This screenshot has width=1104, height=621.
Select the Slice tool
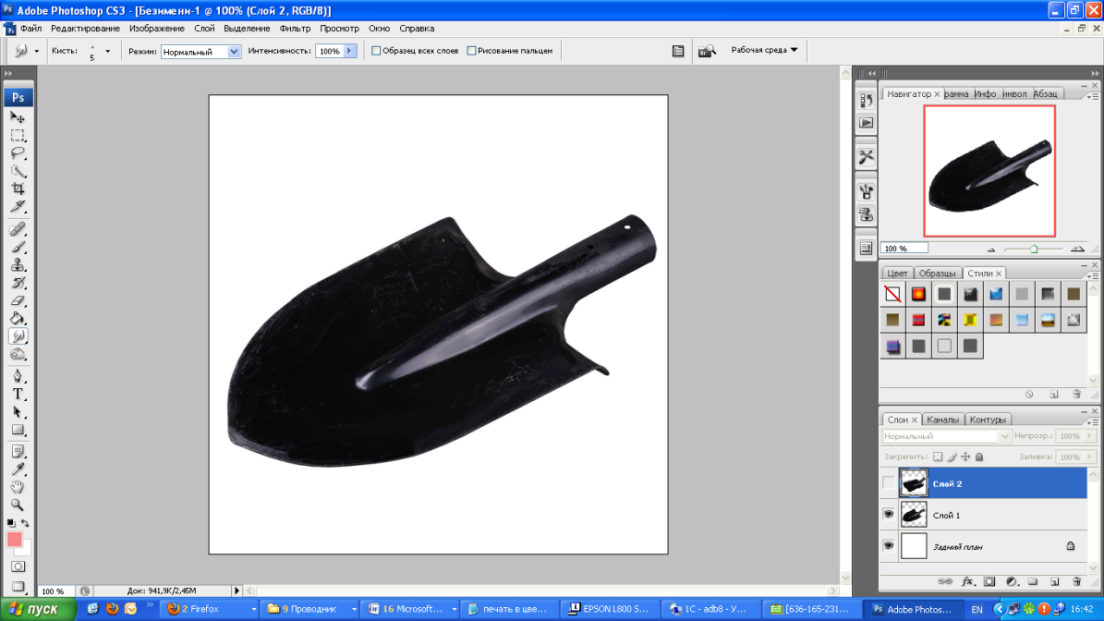coord(18,206)
